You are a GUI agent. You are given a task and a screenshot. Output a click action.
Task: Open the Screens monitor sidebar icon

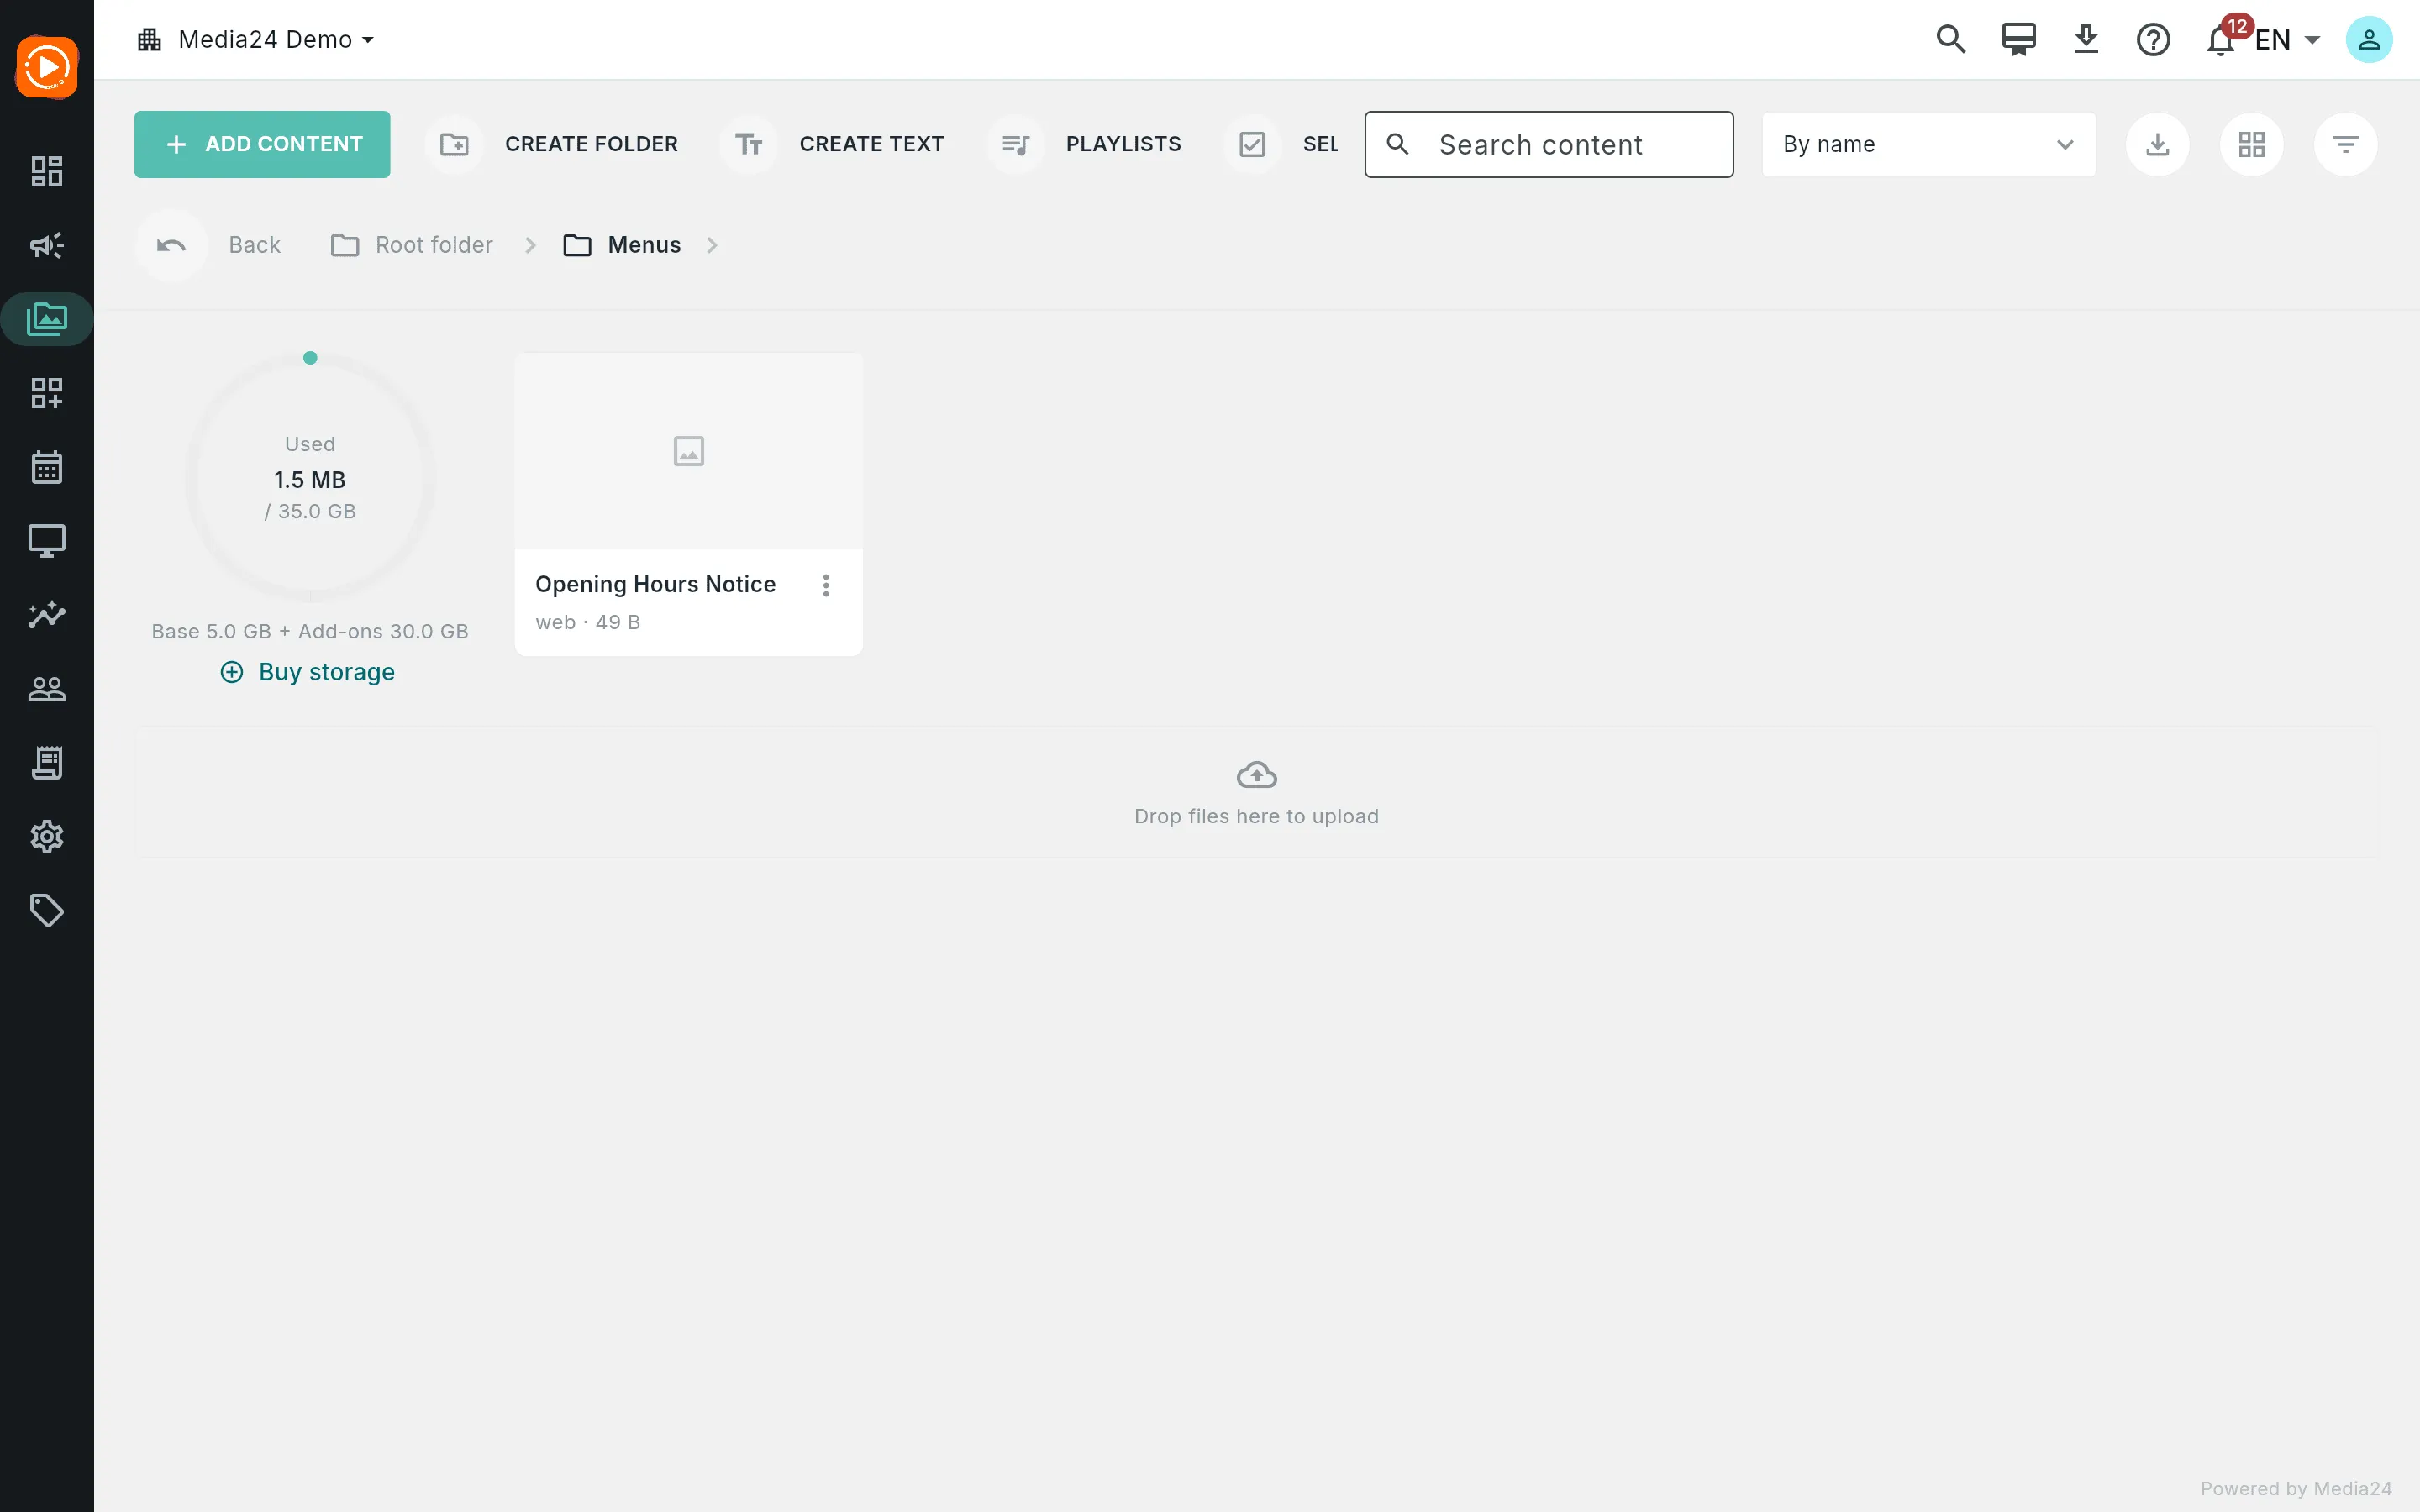point(47,541)
